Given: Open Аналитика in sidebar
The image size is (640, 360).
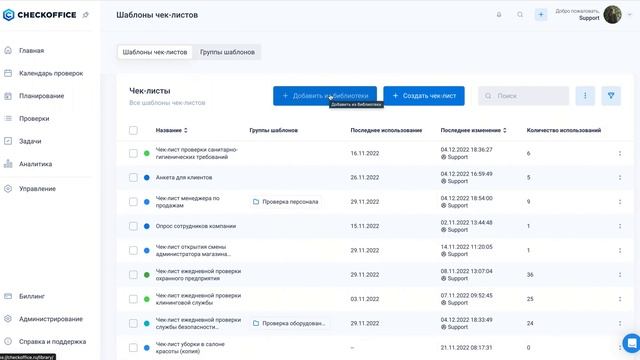Looking at the screenshot, I should click(36, 164).
